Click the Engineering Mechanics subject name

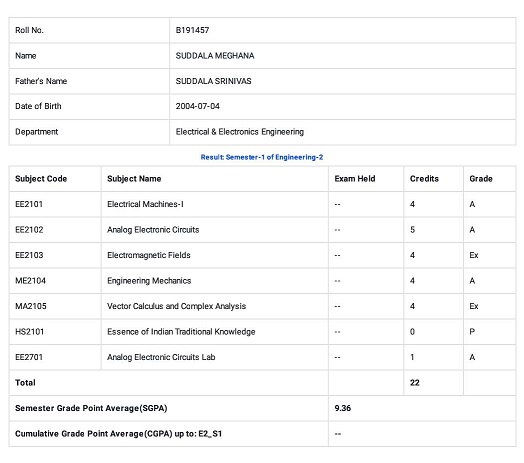point(149,281)
